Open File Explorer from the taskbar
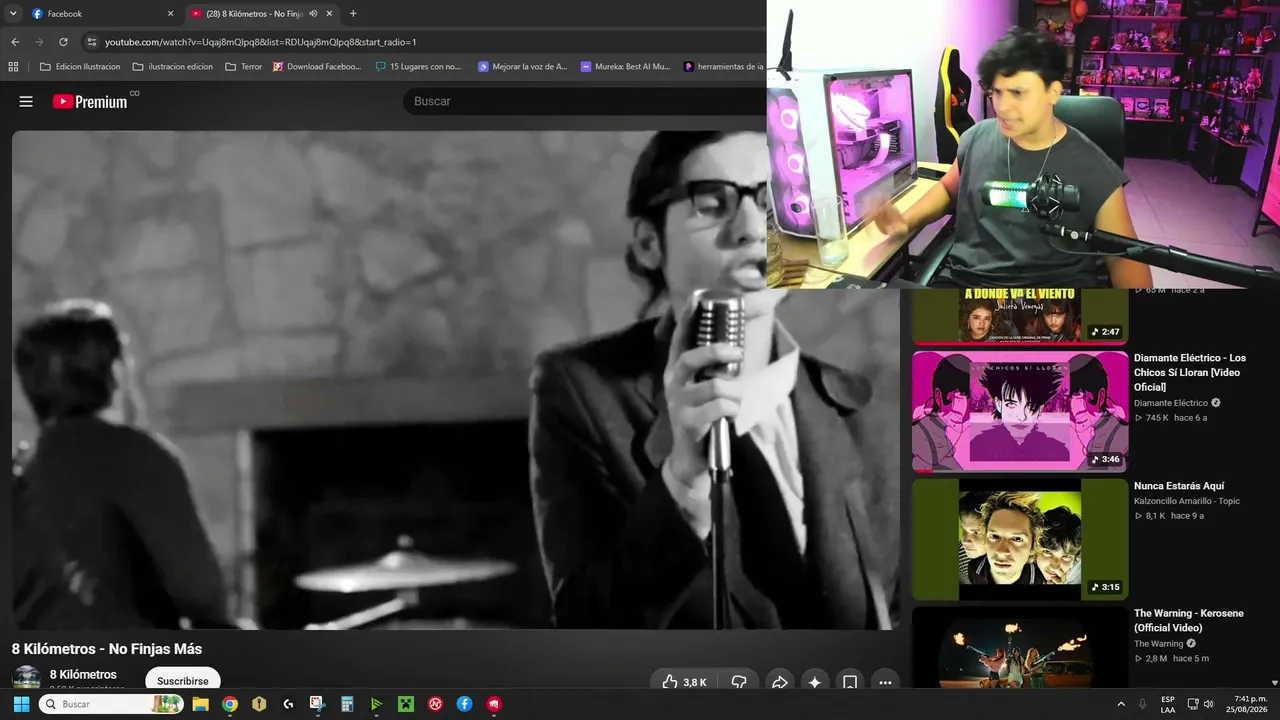 point(200,704)
